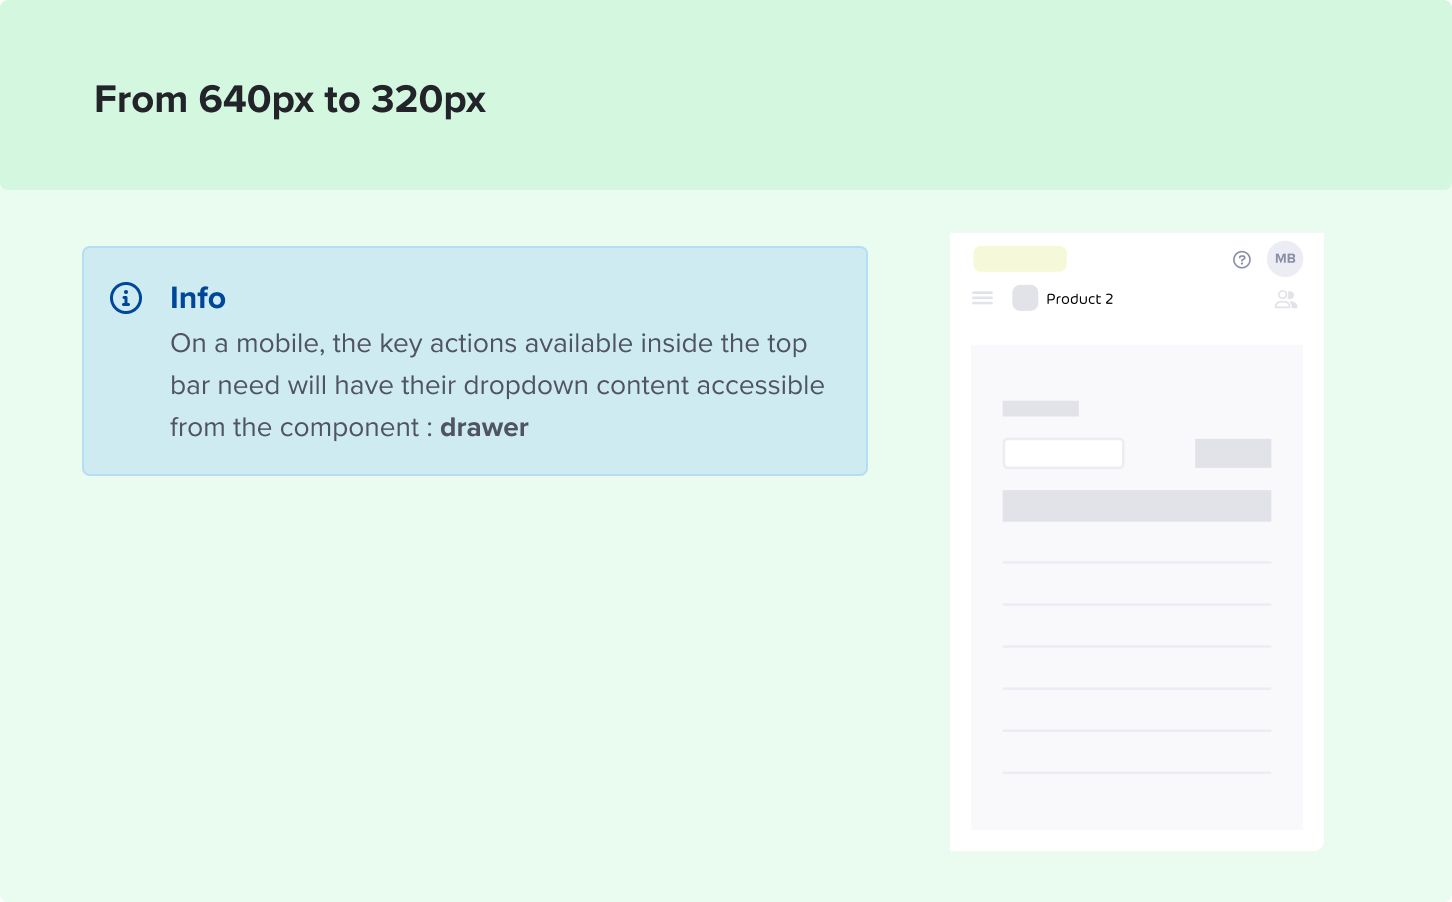Open the MB user avatar
The height and width of the screenshot is (902, 1452).
1285,259
